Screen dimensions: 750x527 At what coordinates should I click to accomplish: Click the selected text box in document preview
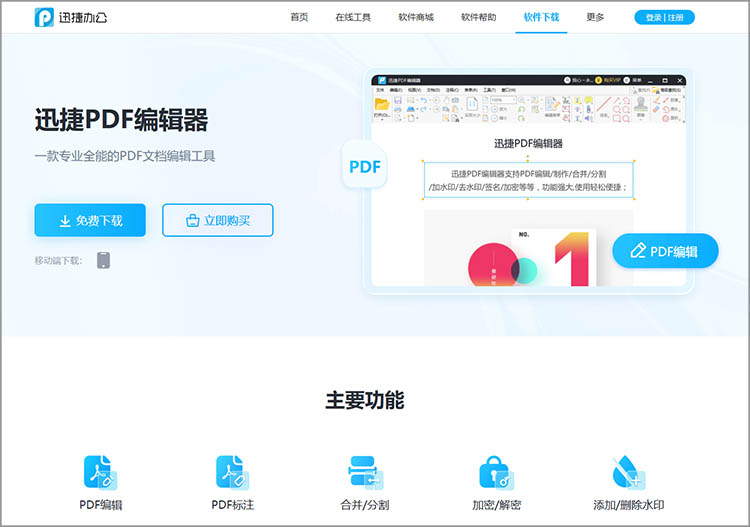click(x=529, y=180)
